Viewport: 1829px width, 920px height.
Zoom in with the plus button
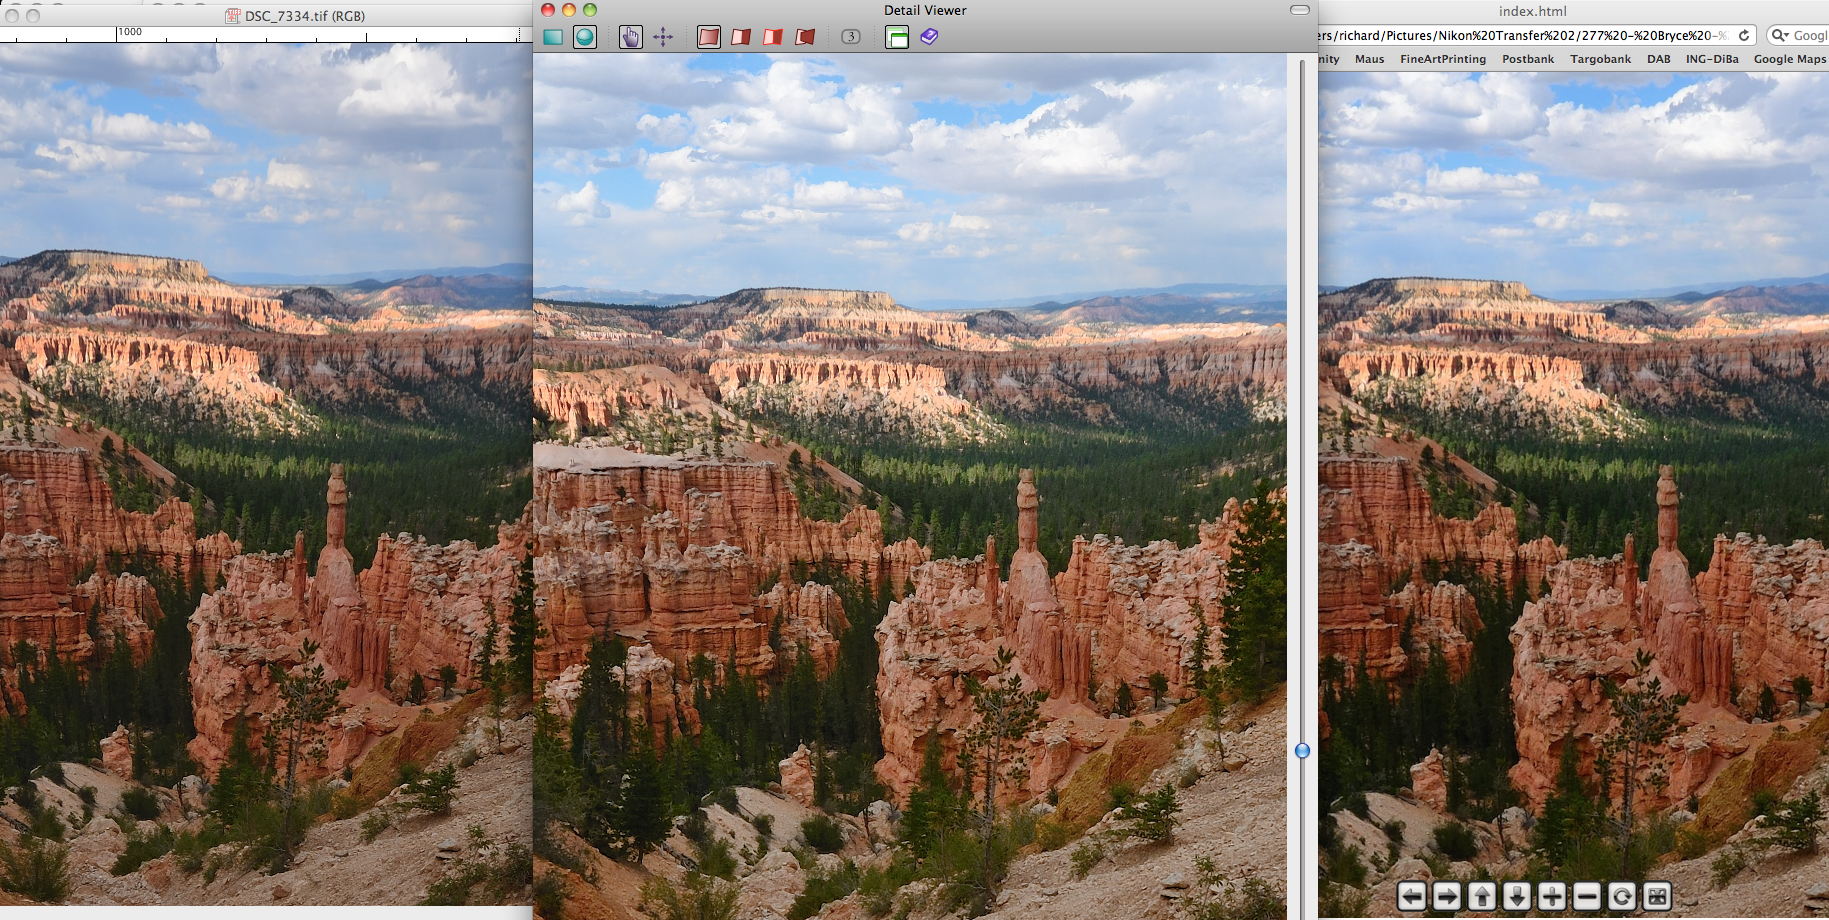point(1551,896)
